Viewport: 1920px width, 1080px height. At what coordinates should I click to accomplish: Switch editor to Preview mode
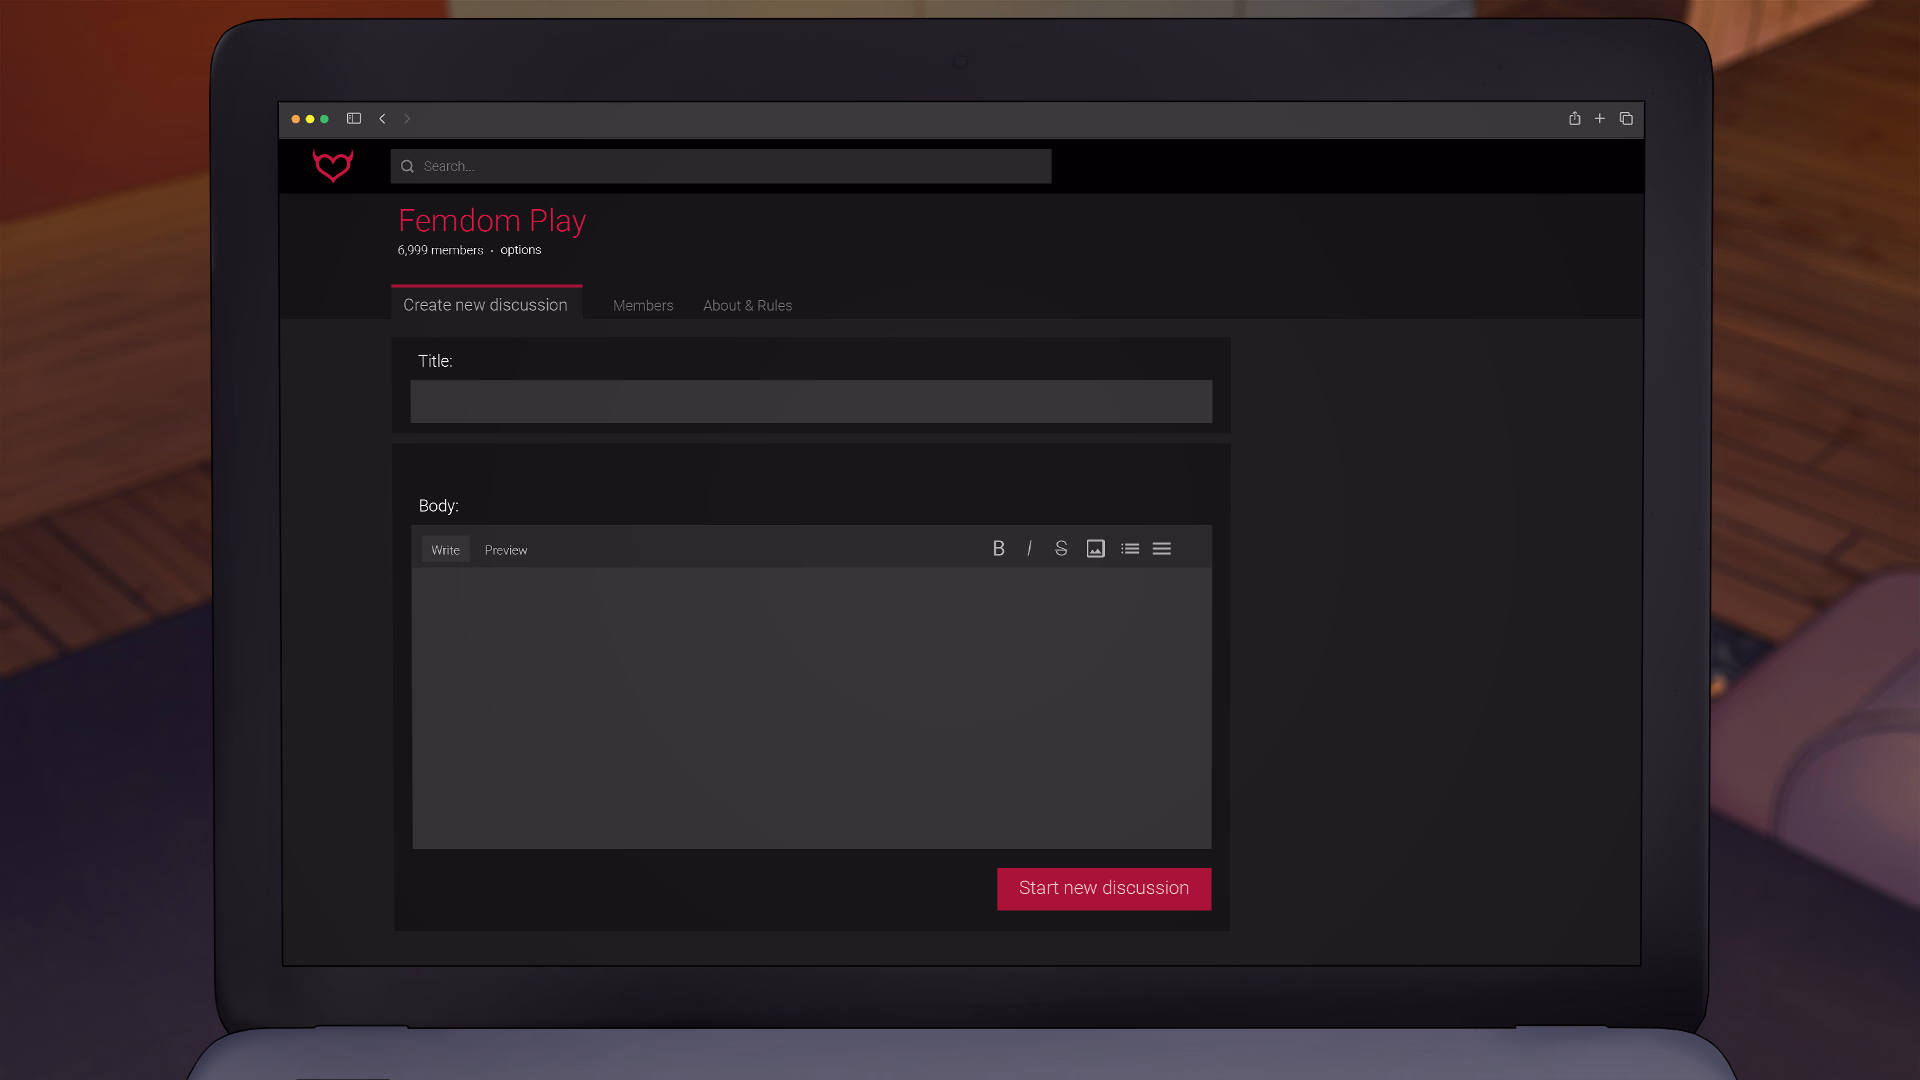pos(505,550)
